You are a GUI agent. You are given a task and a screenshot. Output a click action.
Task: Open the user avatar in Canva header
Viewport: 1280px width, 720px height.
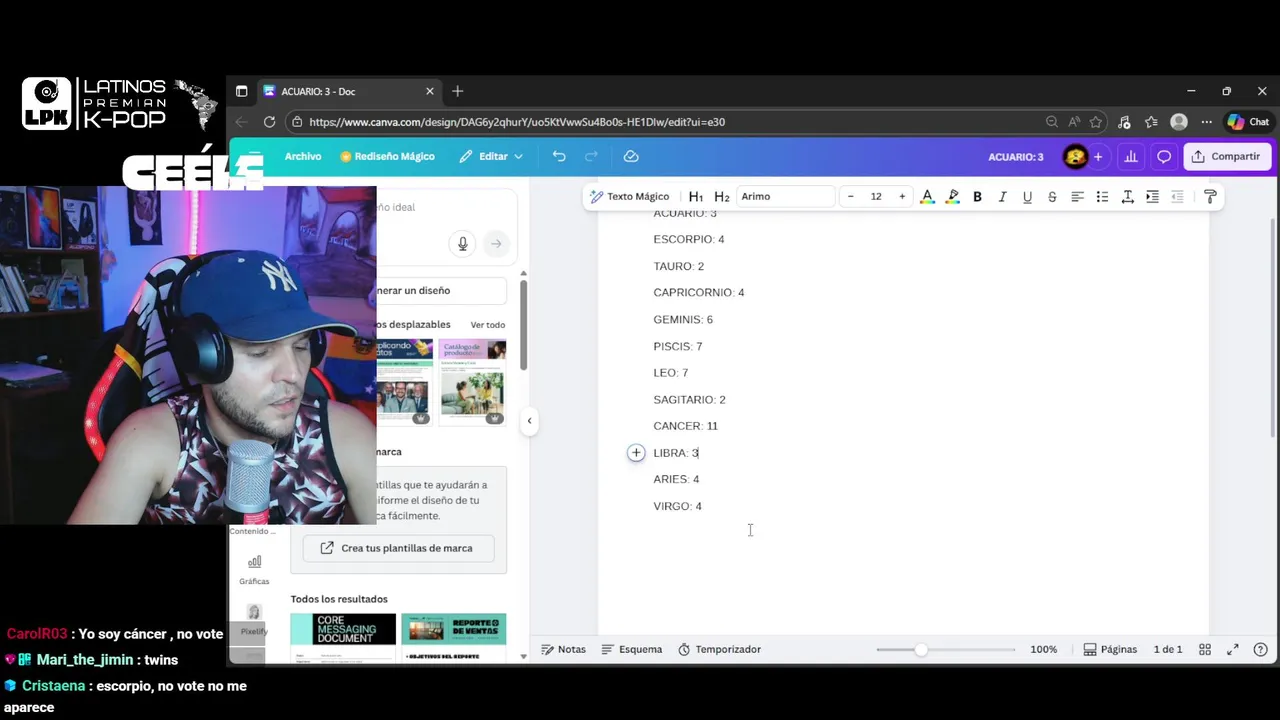pos(1075,156)
